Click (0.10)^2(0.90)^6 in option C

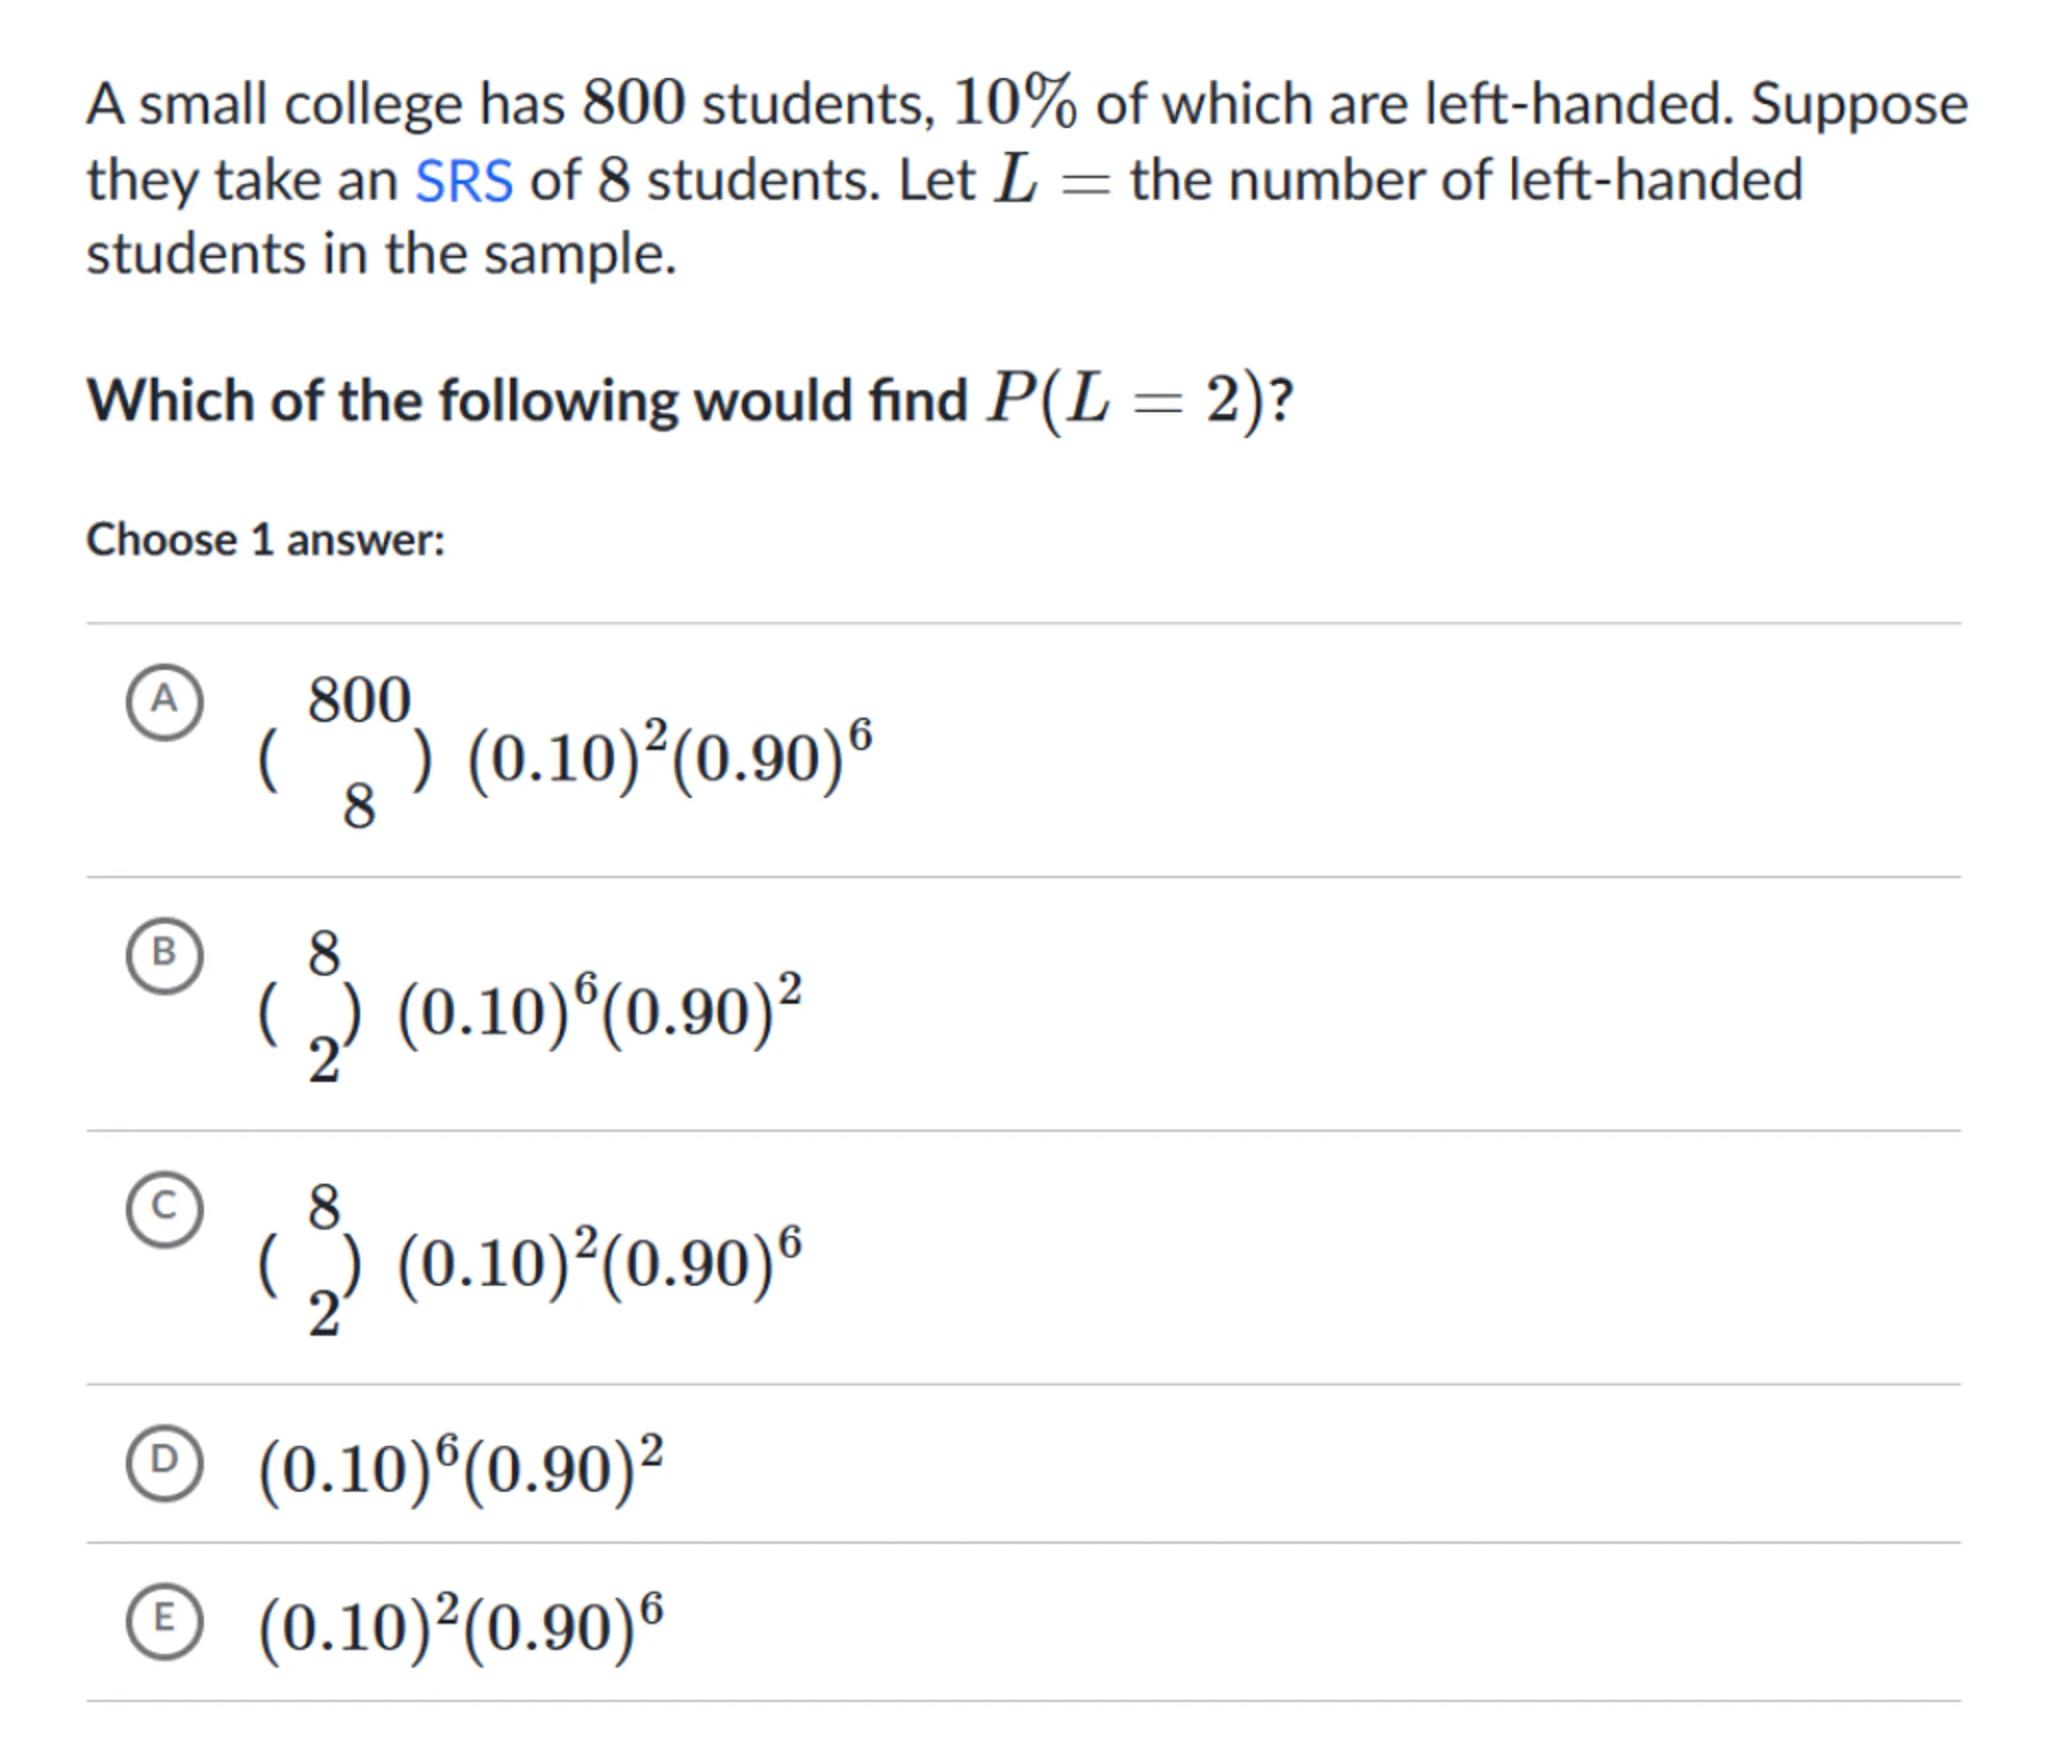(x=599, y=1263)
